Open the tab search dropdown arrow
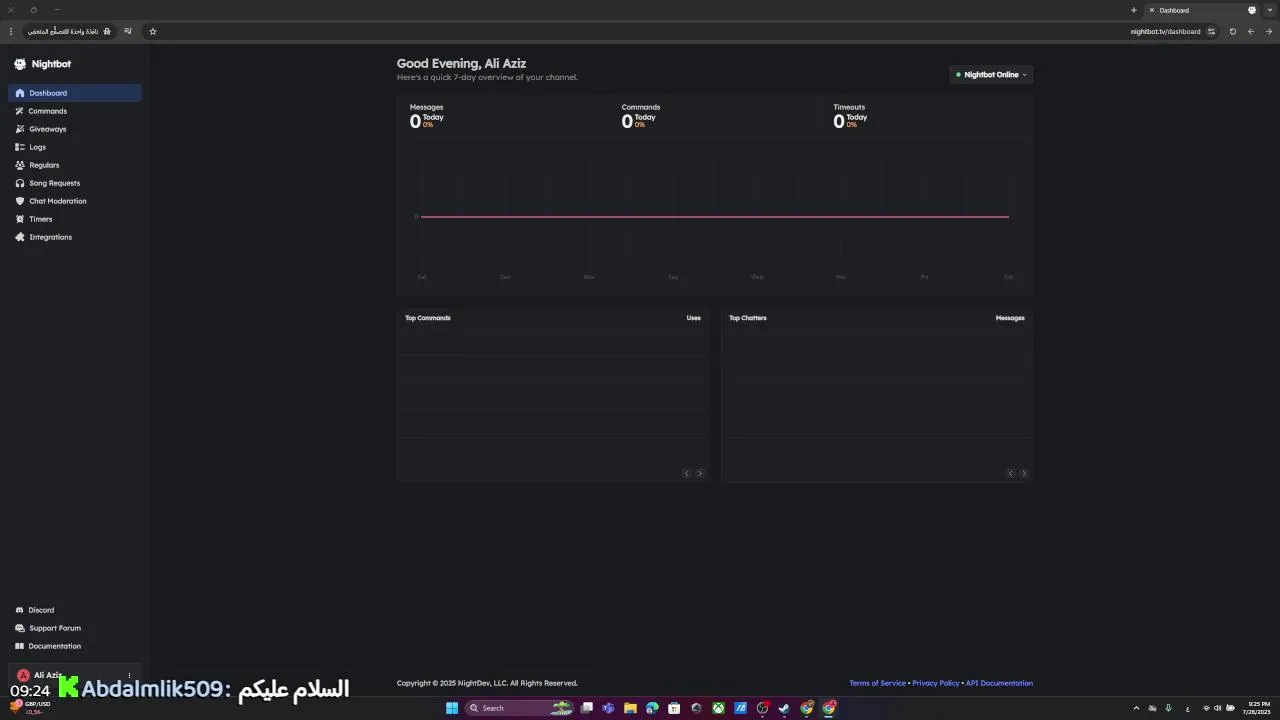 (x=1270, y=10)
